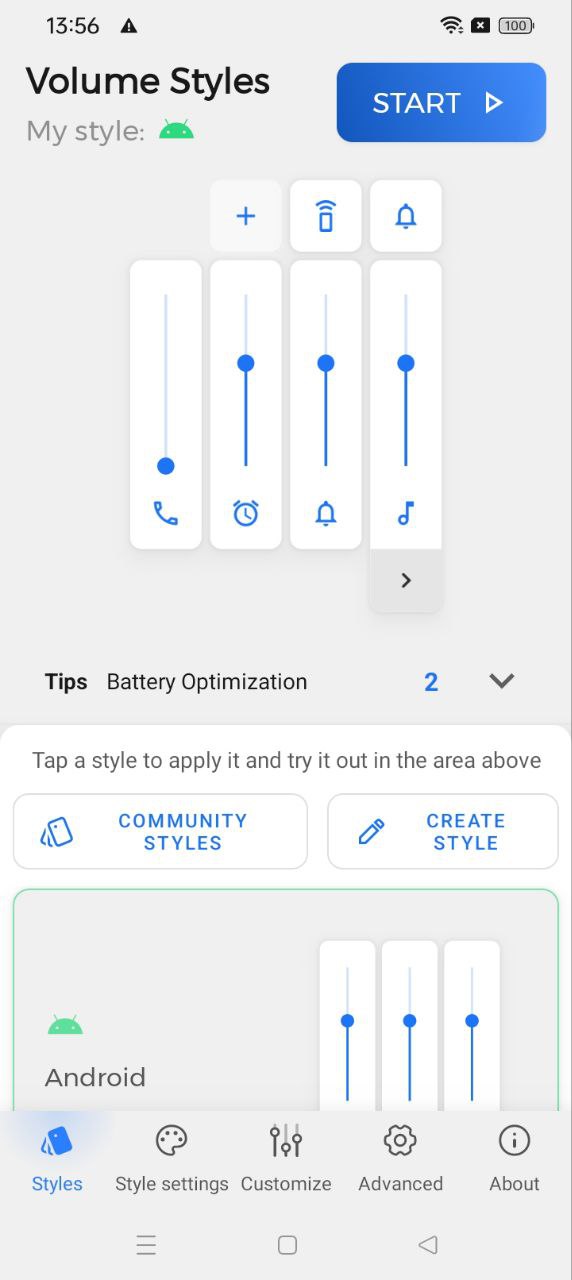The width and height of the screenshot is (572, 1280).
Task: Go to the Advanced tab
Action: click(400, 1159)
